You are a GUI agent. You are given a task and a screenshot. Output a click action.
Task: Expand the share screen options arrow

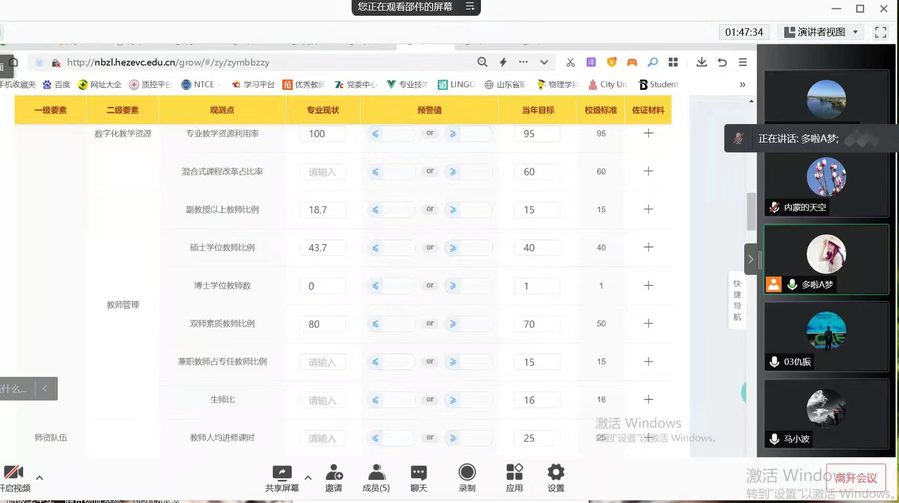[x=307, y=477]
